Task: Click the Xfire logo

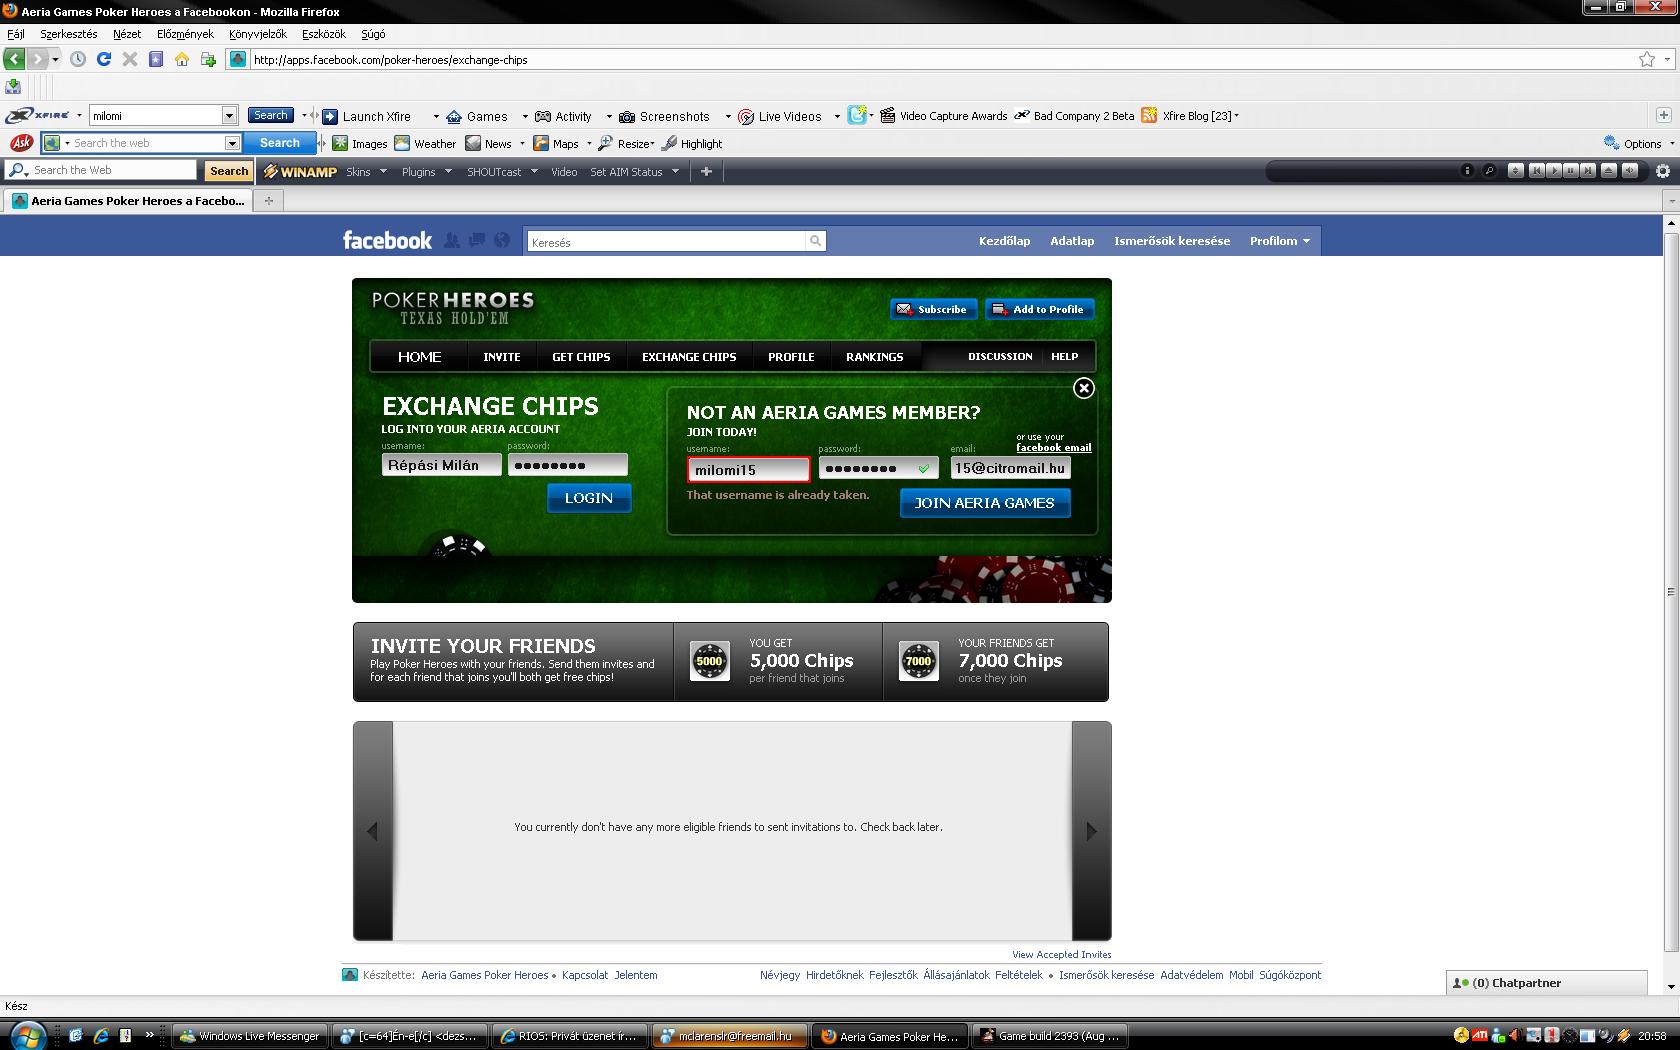Action: [x=37, y=115]
